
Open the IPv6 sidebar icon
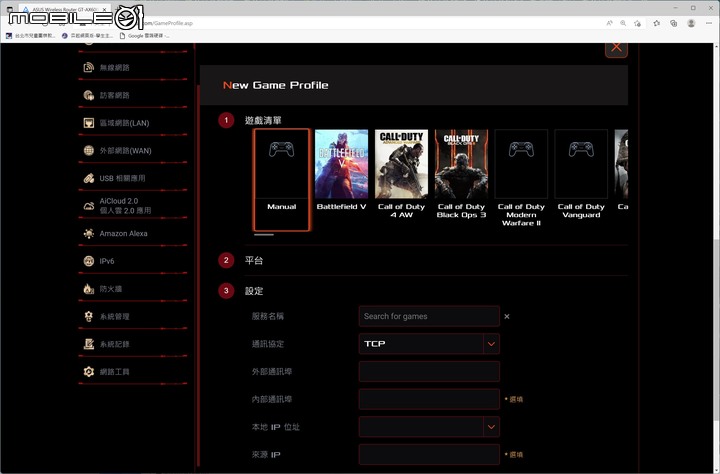[89, 261]
